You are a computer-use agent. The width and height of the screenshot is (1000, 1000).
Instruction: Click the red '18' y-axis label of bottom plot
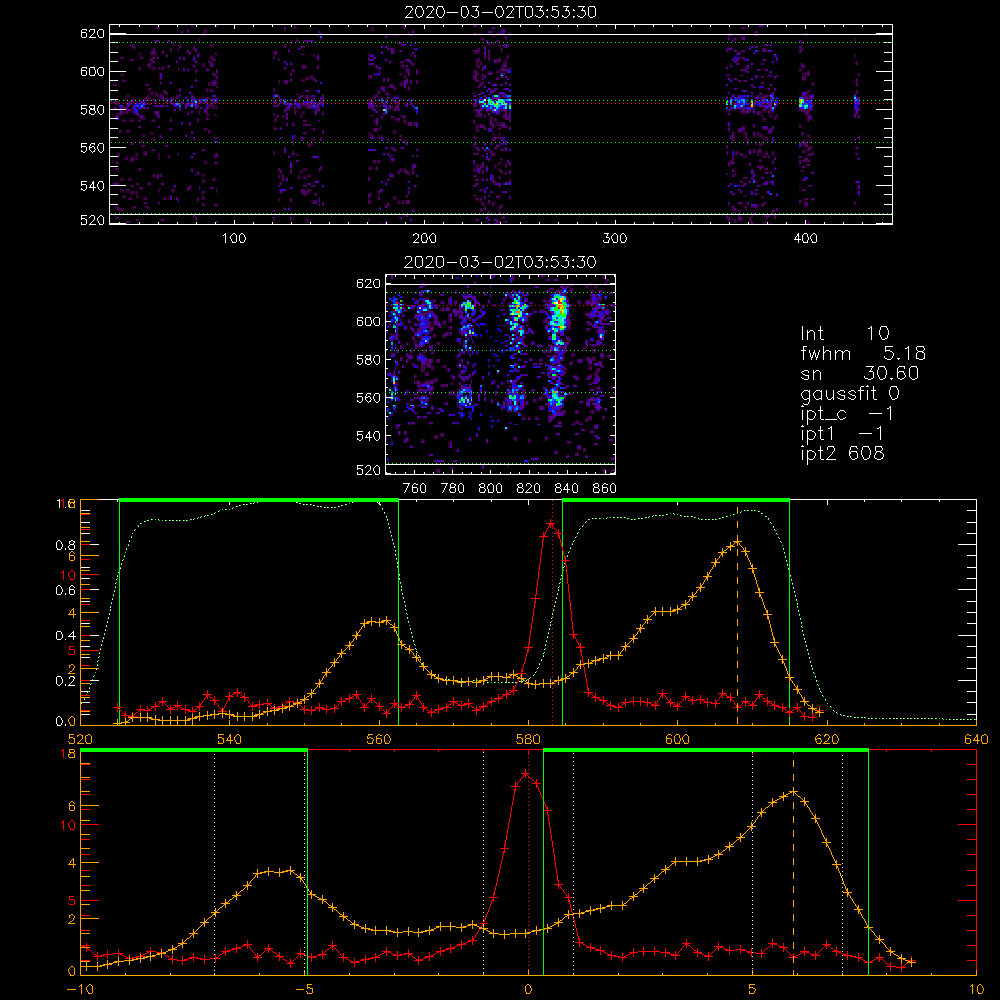click(x=68, y=754)
